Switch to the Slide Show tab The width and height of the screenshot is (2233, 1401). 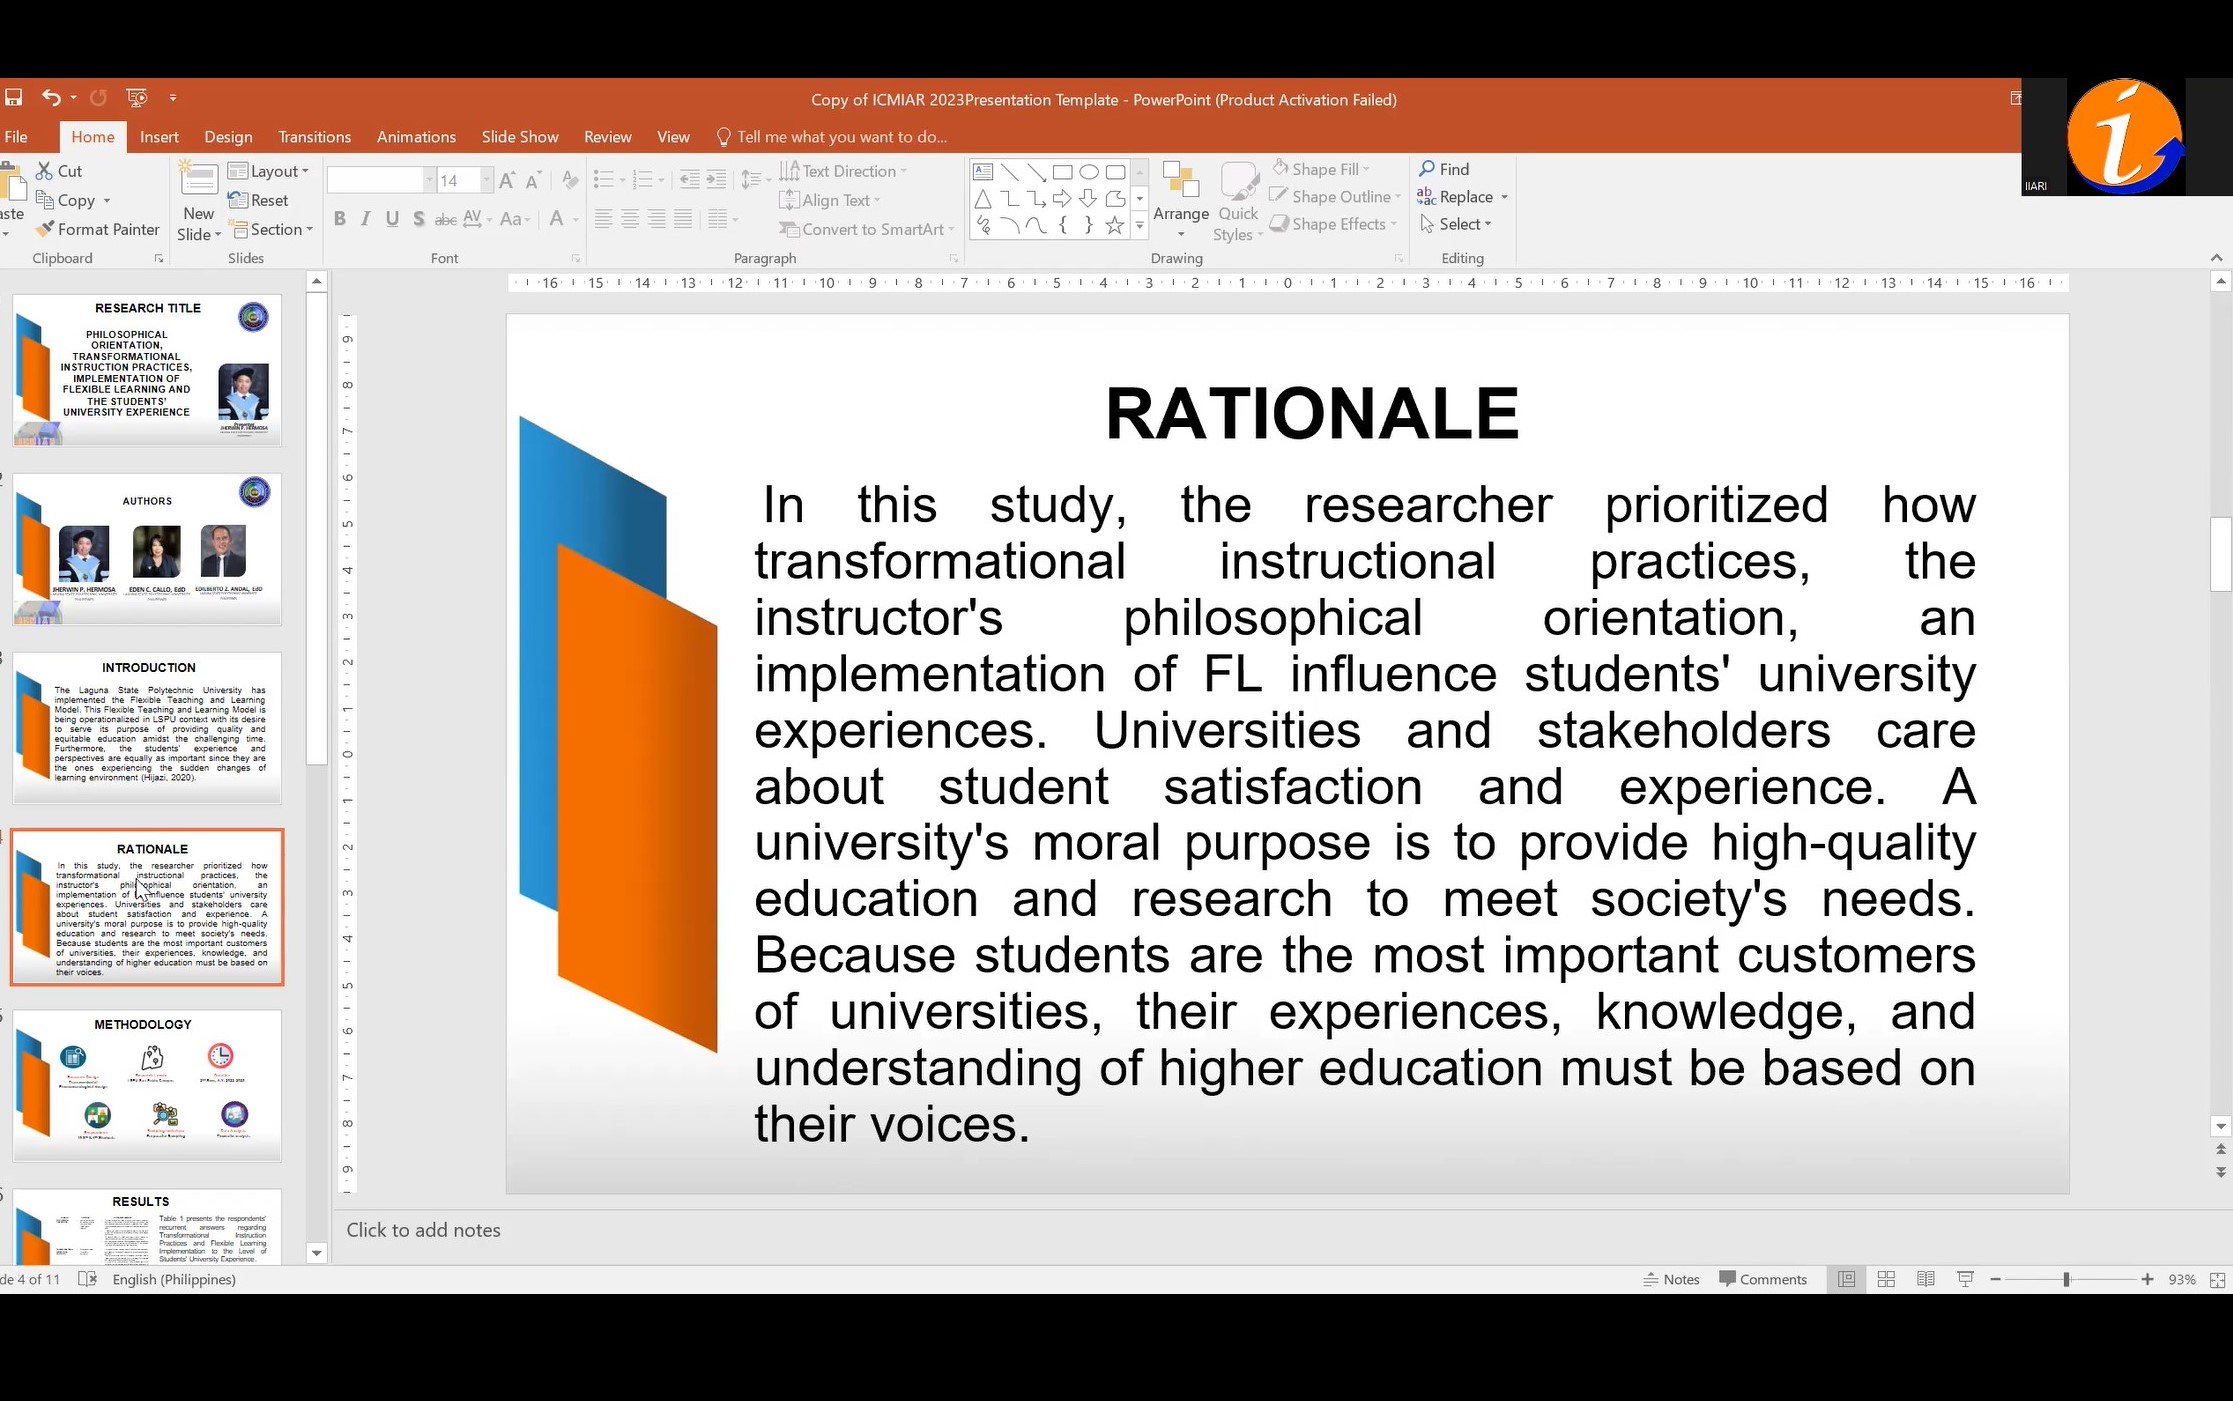519,137
